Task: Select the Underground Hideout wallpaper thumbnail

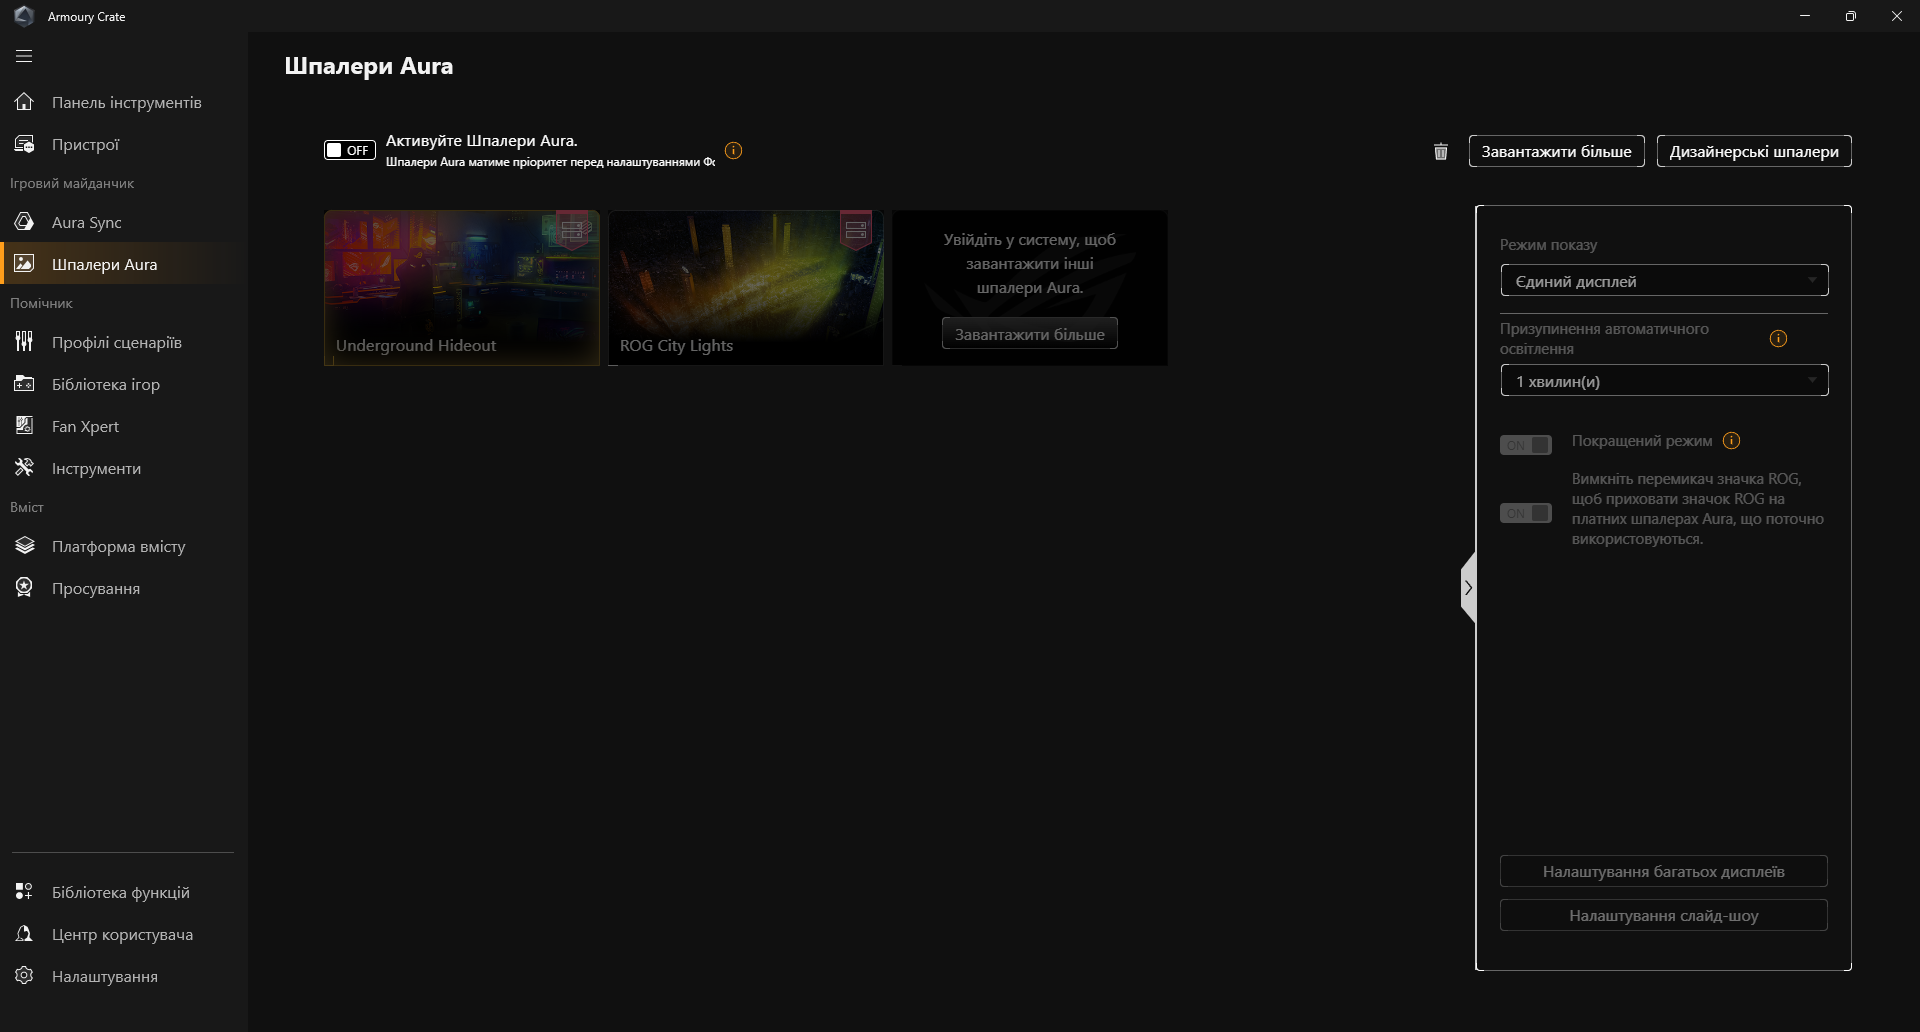Action: point(462,288)
